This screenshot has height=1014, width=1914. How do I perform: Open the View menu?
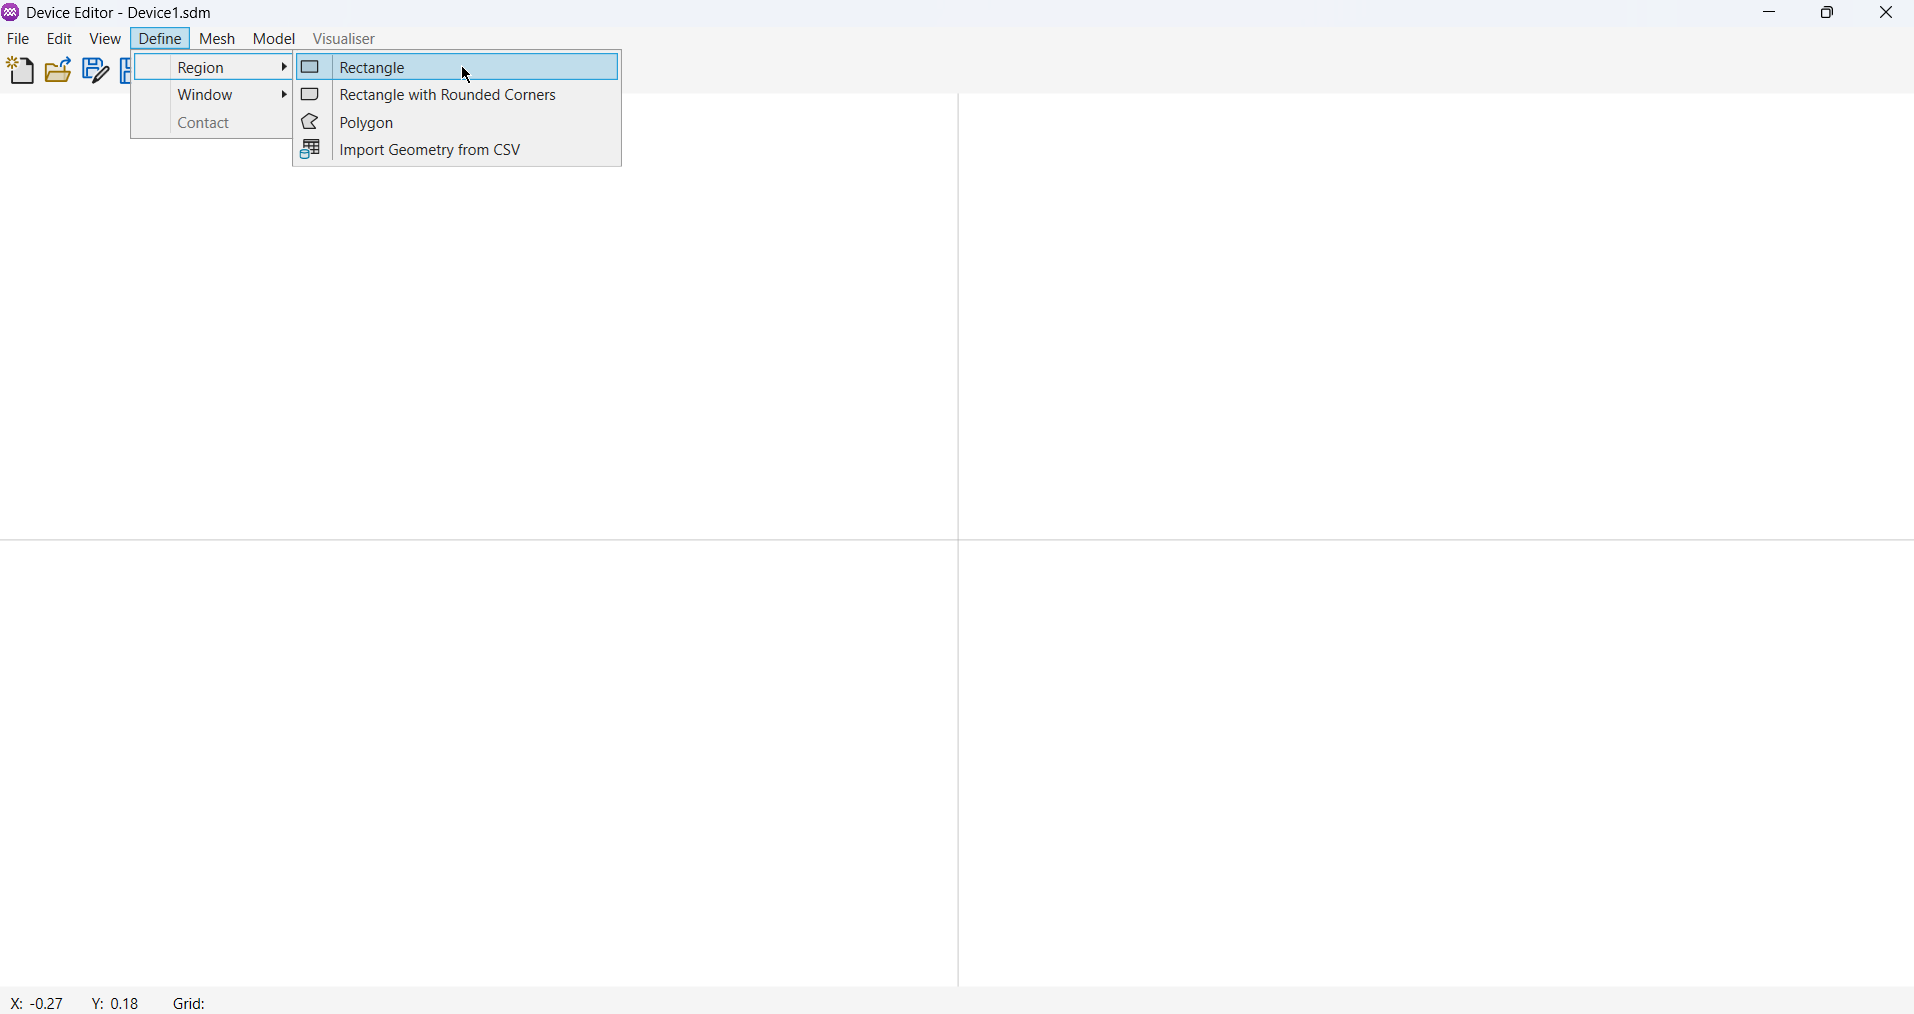(x=105, y=40)
